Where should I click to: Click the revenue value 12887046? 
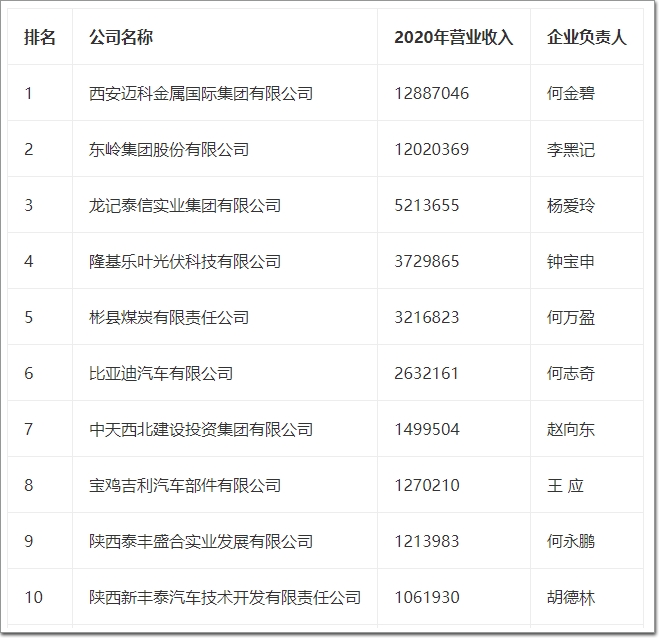432,93
